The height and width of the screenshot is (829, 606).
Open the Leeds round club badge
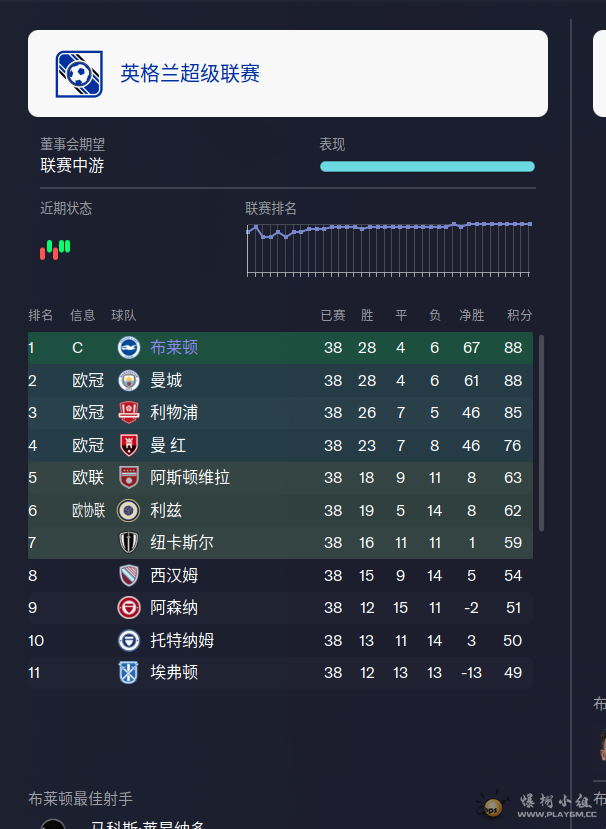point(128,511)
